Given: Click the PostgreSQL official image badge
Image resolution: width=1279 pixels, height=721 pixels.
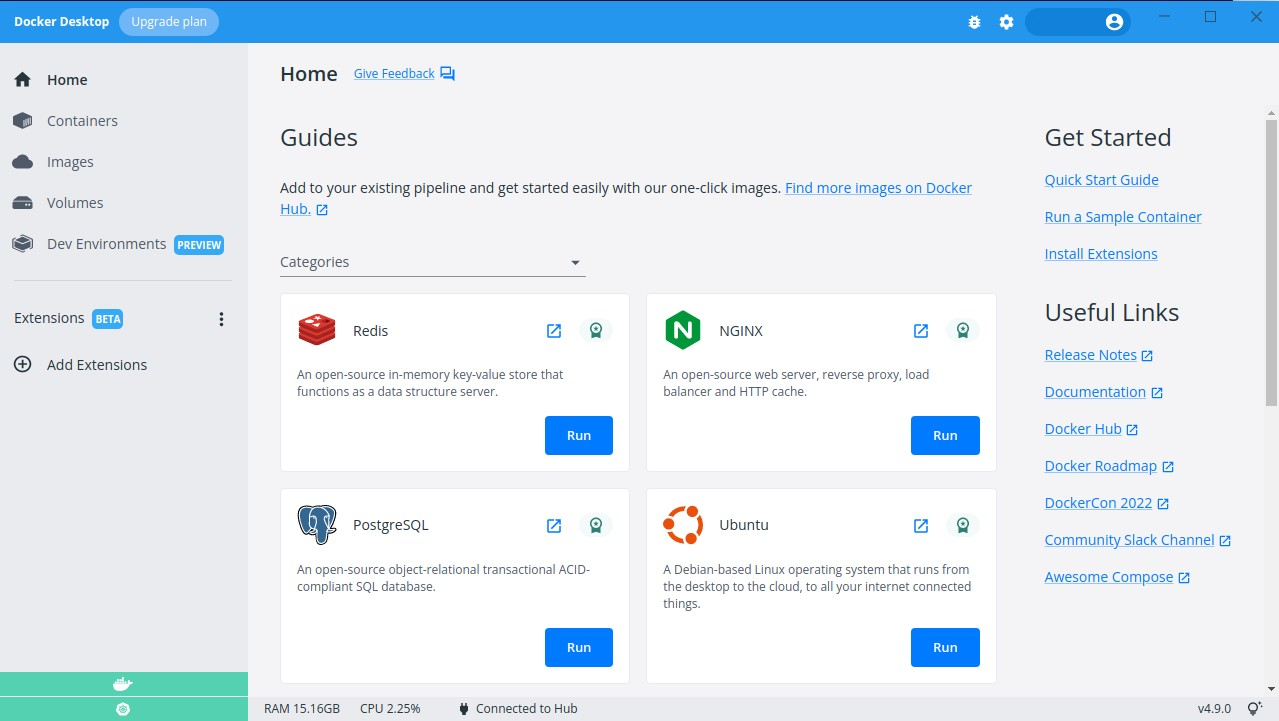Looking at the screenshot, I should tap(596, 525).
